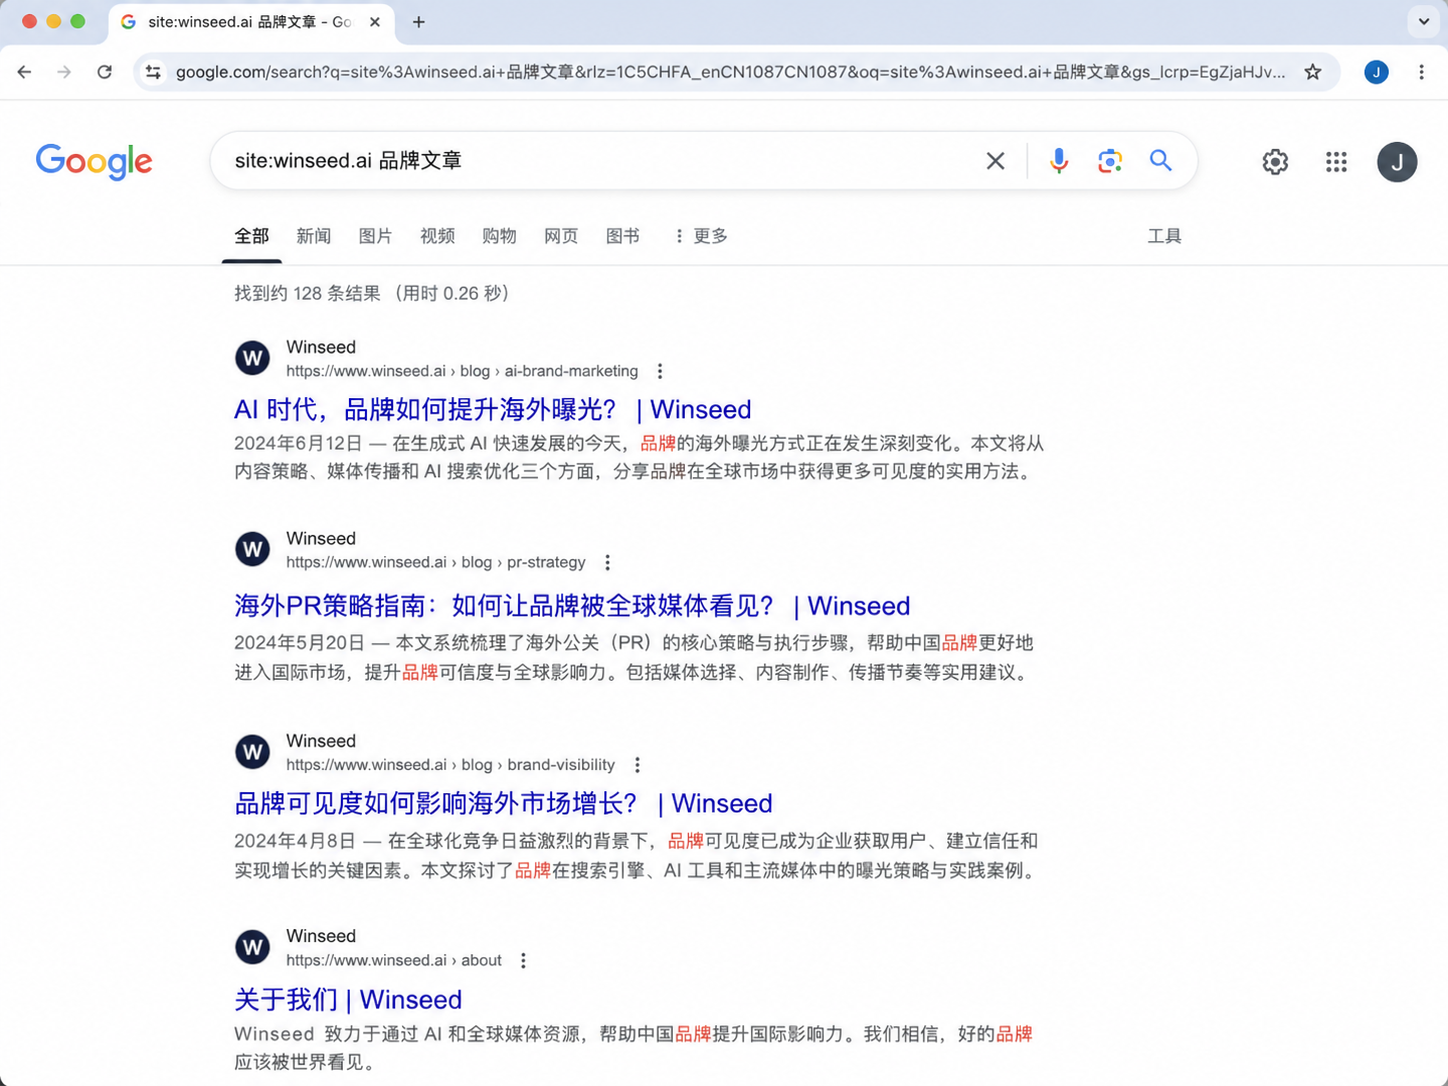The height and width of the screenshot is (1086, 1448).
Task: Open result options for brand-visibility
Action: pyautogui.click(x=637, y=765)
